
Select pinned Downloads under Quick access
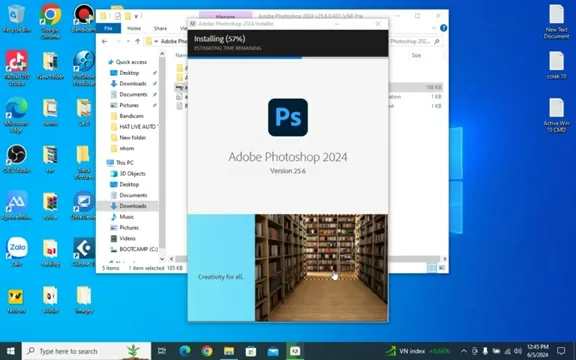(x=133, y=83)
